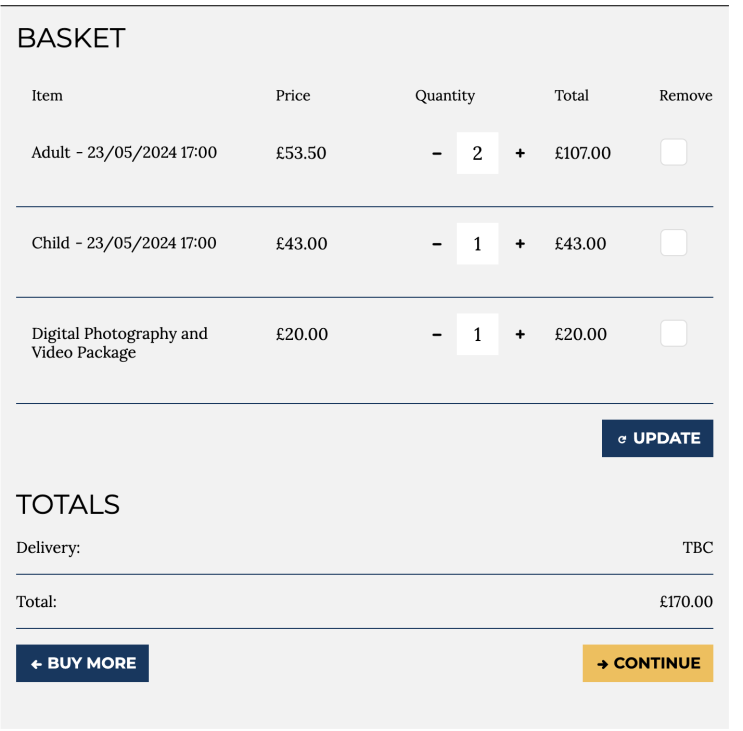The image size is (743, 731).
Task: Click minus for Child ticket quantity
Action: point(437,244)
